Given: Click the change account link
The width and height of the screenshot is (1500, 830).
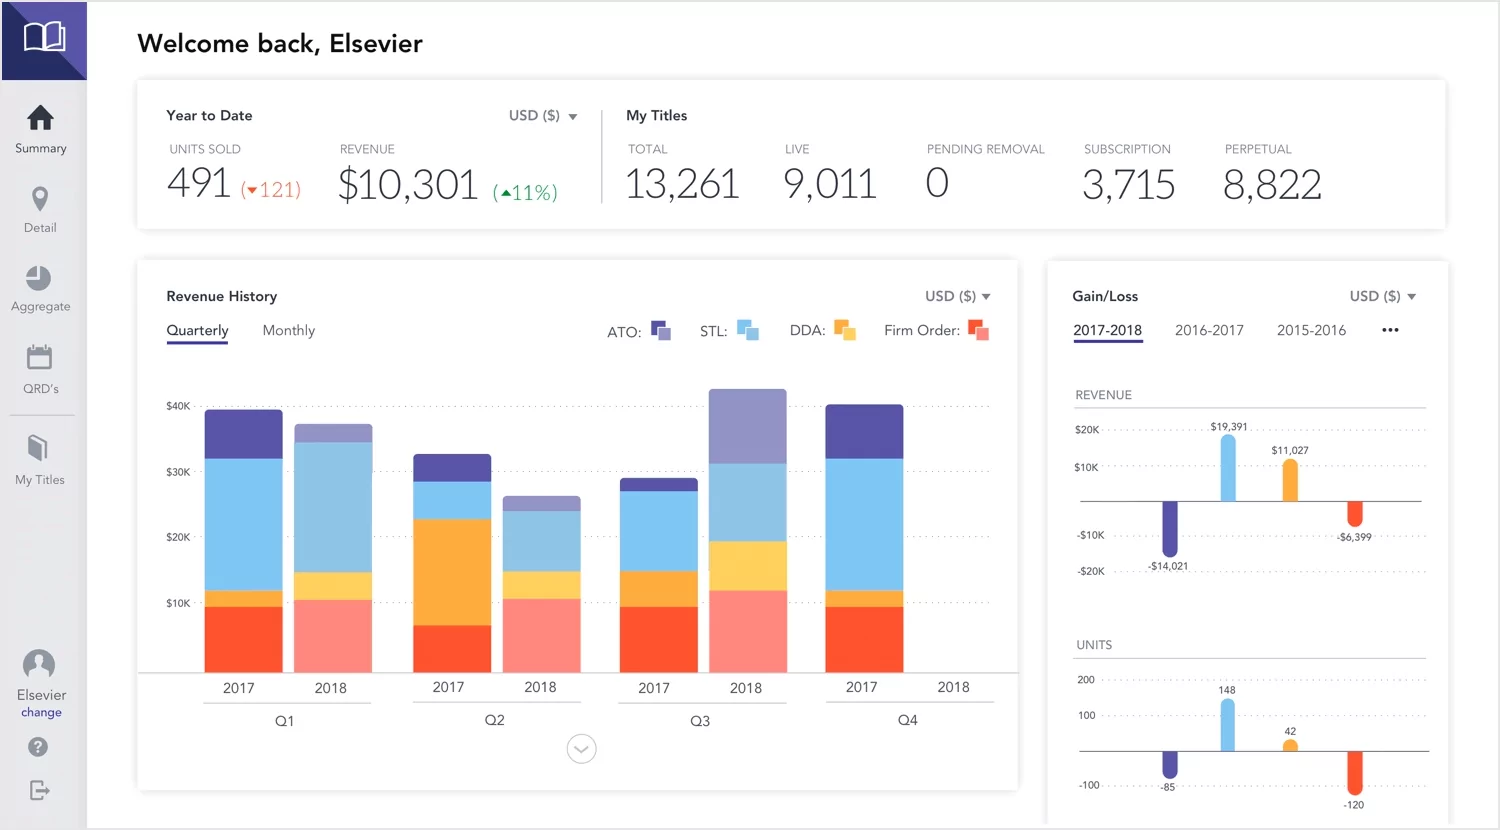Looking at the screenshot, I should click(x=41, y=713).
